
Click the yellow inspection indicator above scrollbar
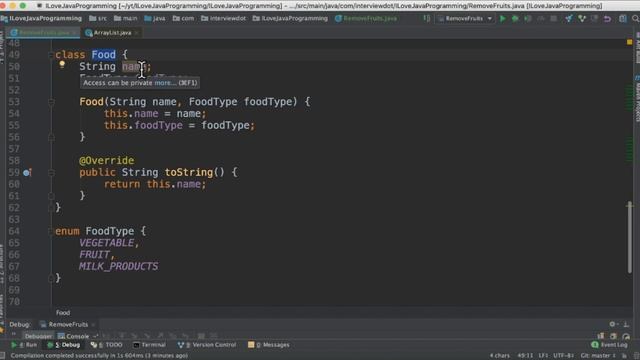coord(629,42)
